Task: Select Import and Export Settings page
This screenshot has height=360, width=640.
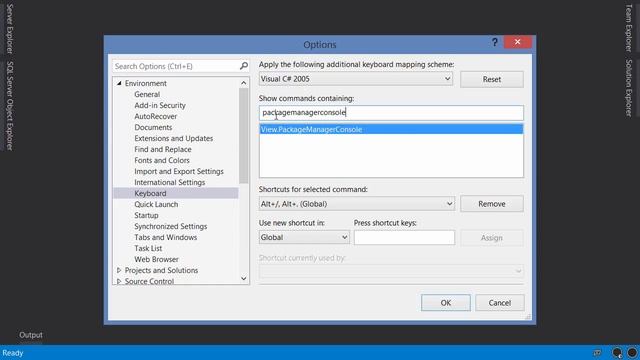Action: [179, 171]
